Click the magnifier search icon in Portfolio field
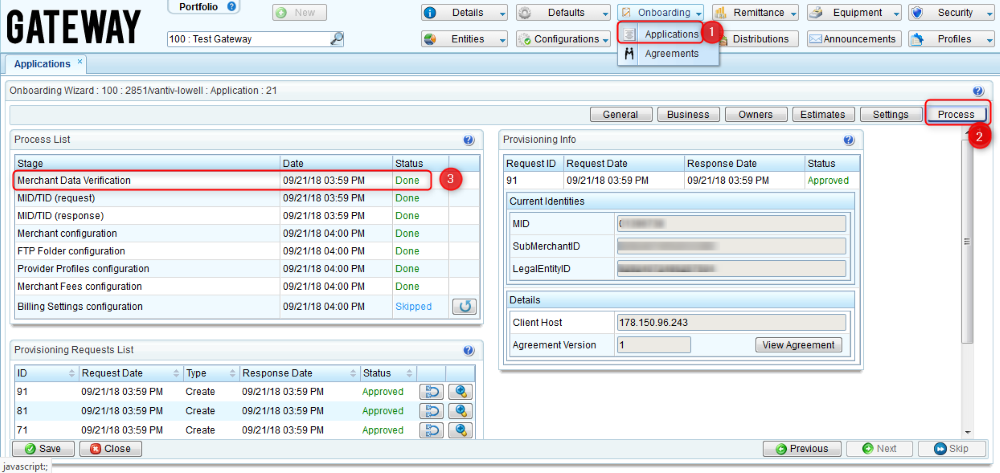The image size is (1000, 473). (337, 39)
